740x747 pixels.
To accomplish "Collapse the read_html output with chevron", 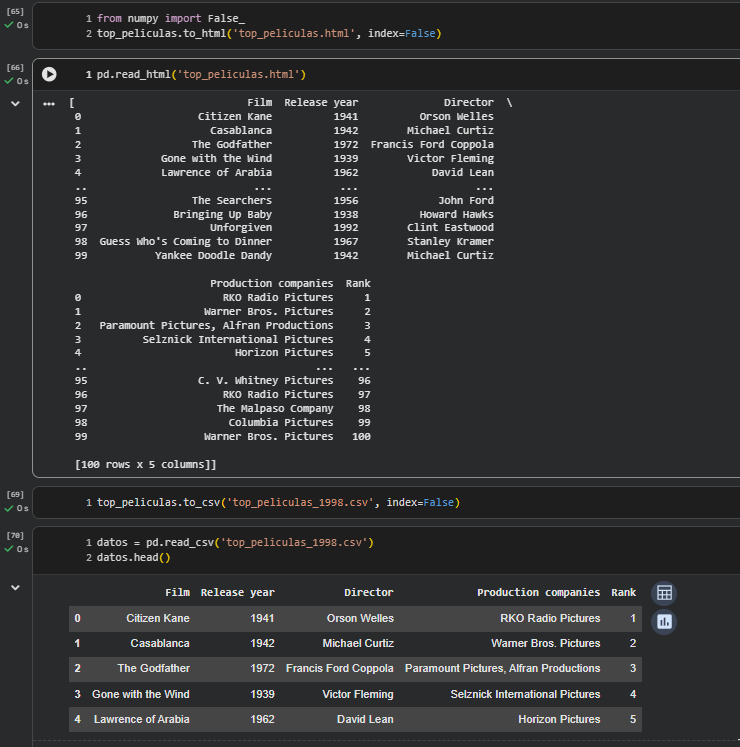I will coord(15,103).
